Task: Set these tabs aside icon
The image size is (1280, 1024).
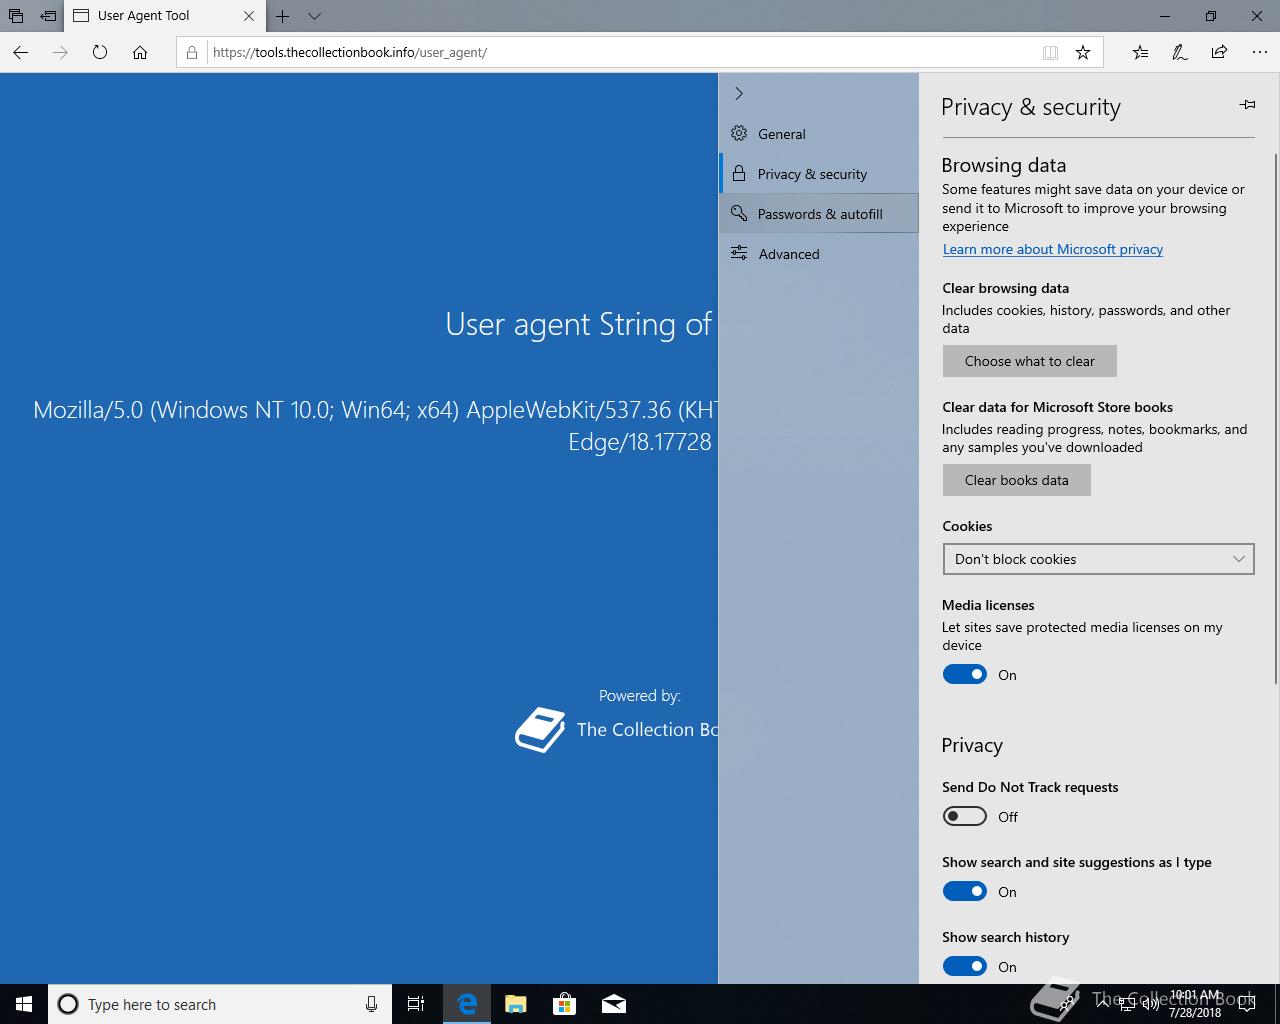Action: 48,16
